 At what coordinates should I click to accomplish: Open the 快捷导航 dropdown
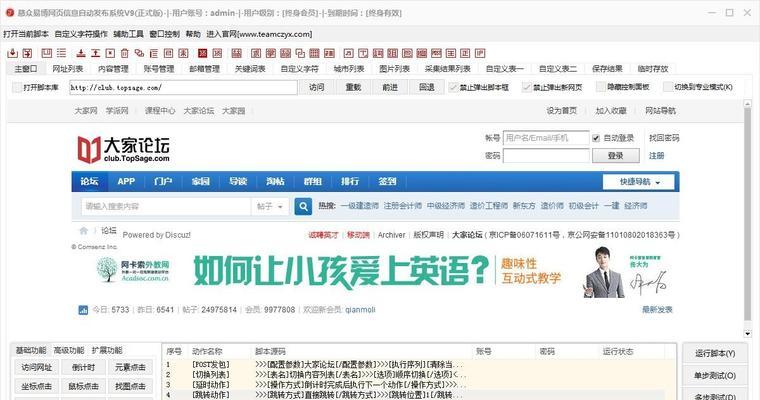point(640,182)
